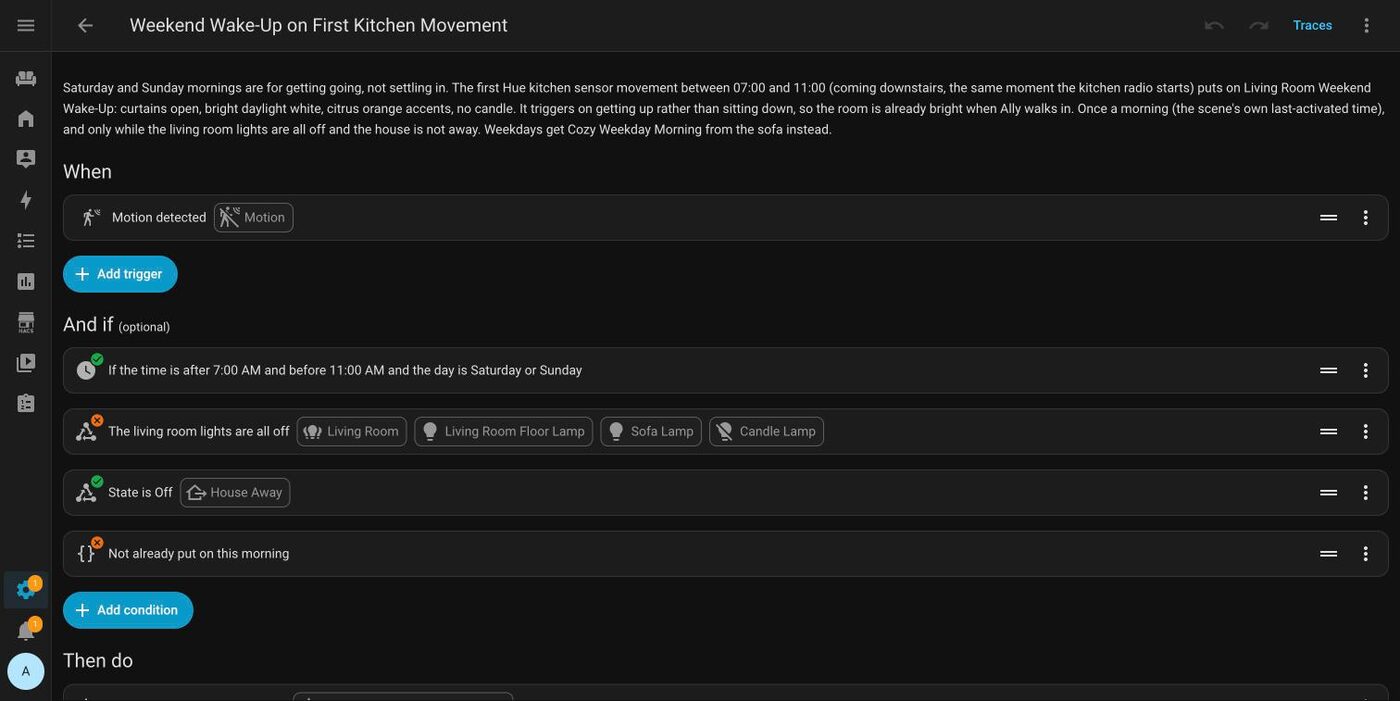The width and height of the screenshot is (1400, 701).
Task: Open user profile avatar A
Action: pyautogui.click(x=26, y=672)
